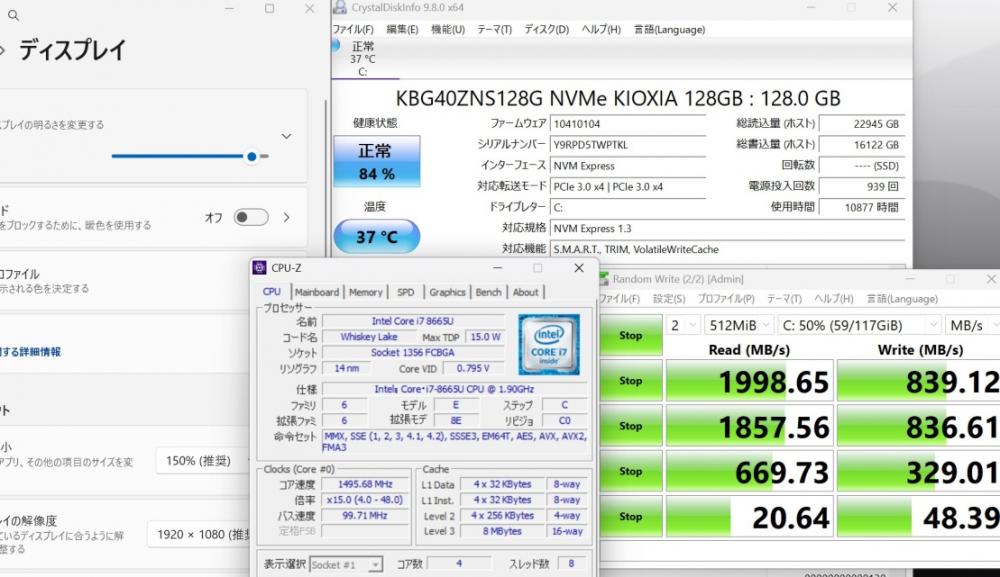The height and width of the screenshot is (577, 1000).
Task: Click the interface field NVM Express
Action: point(628,166)
